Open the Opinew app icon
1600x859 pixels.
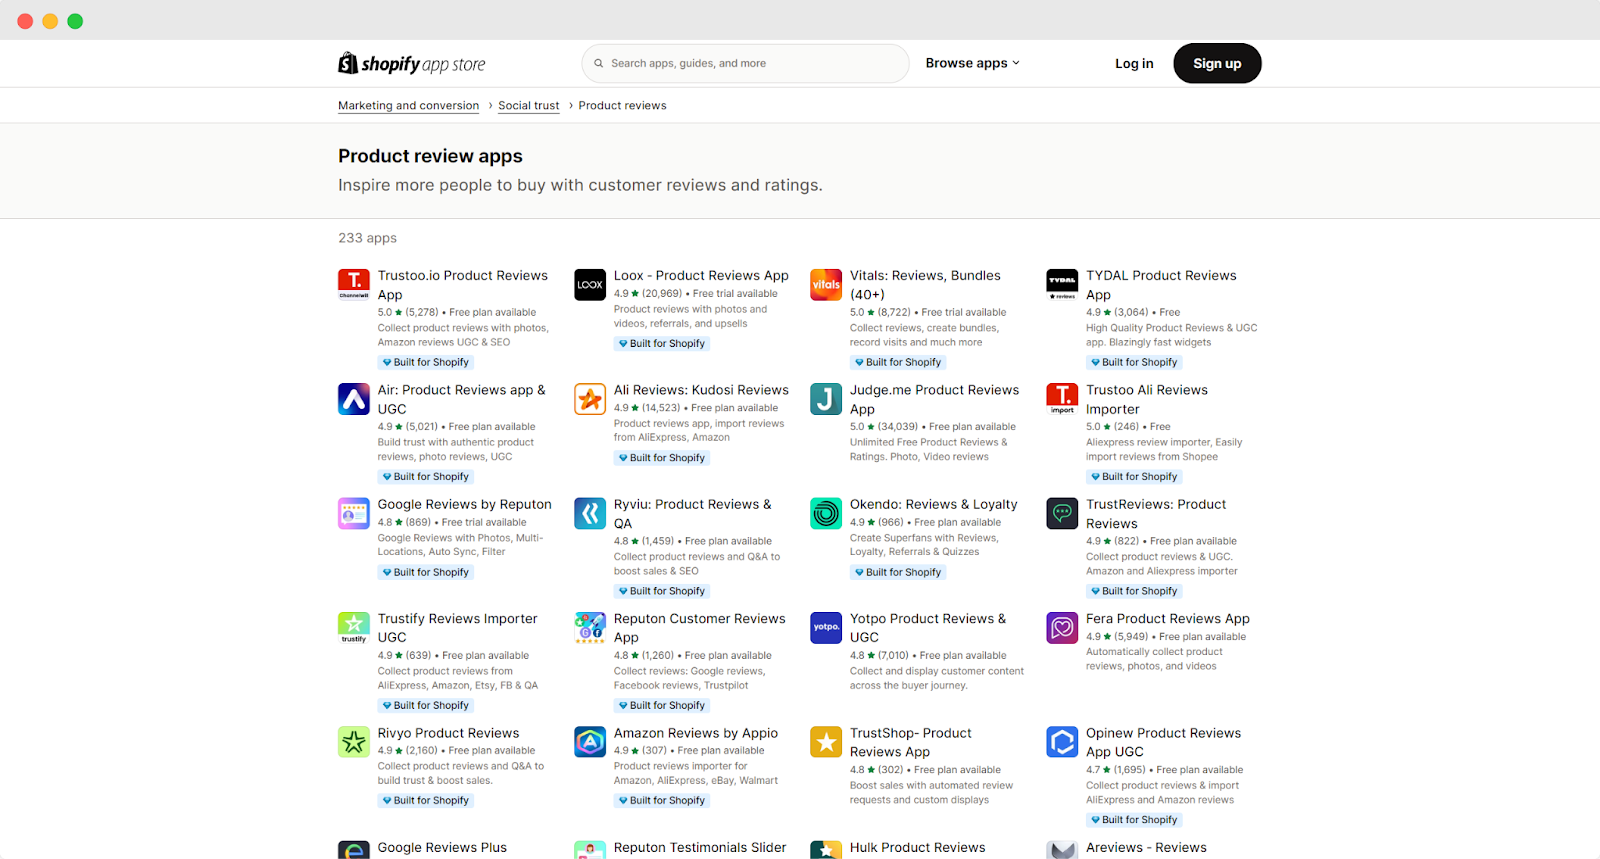pyautogui.click(x=1062, y=742)
